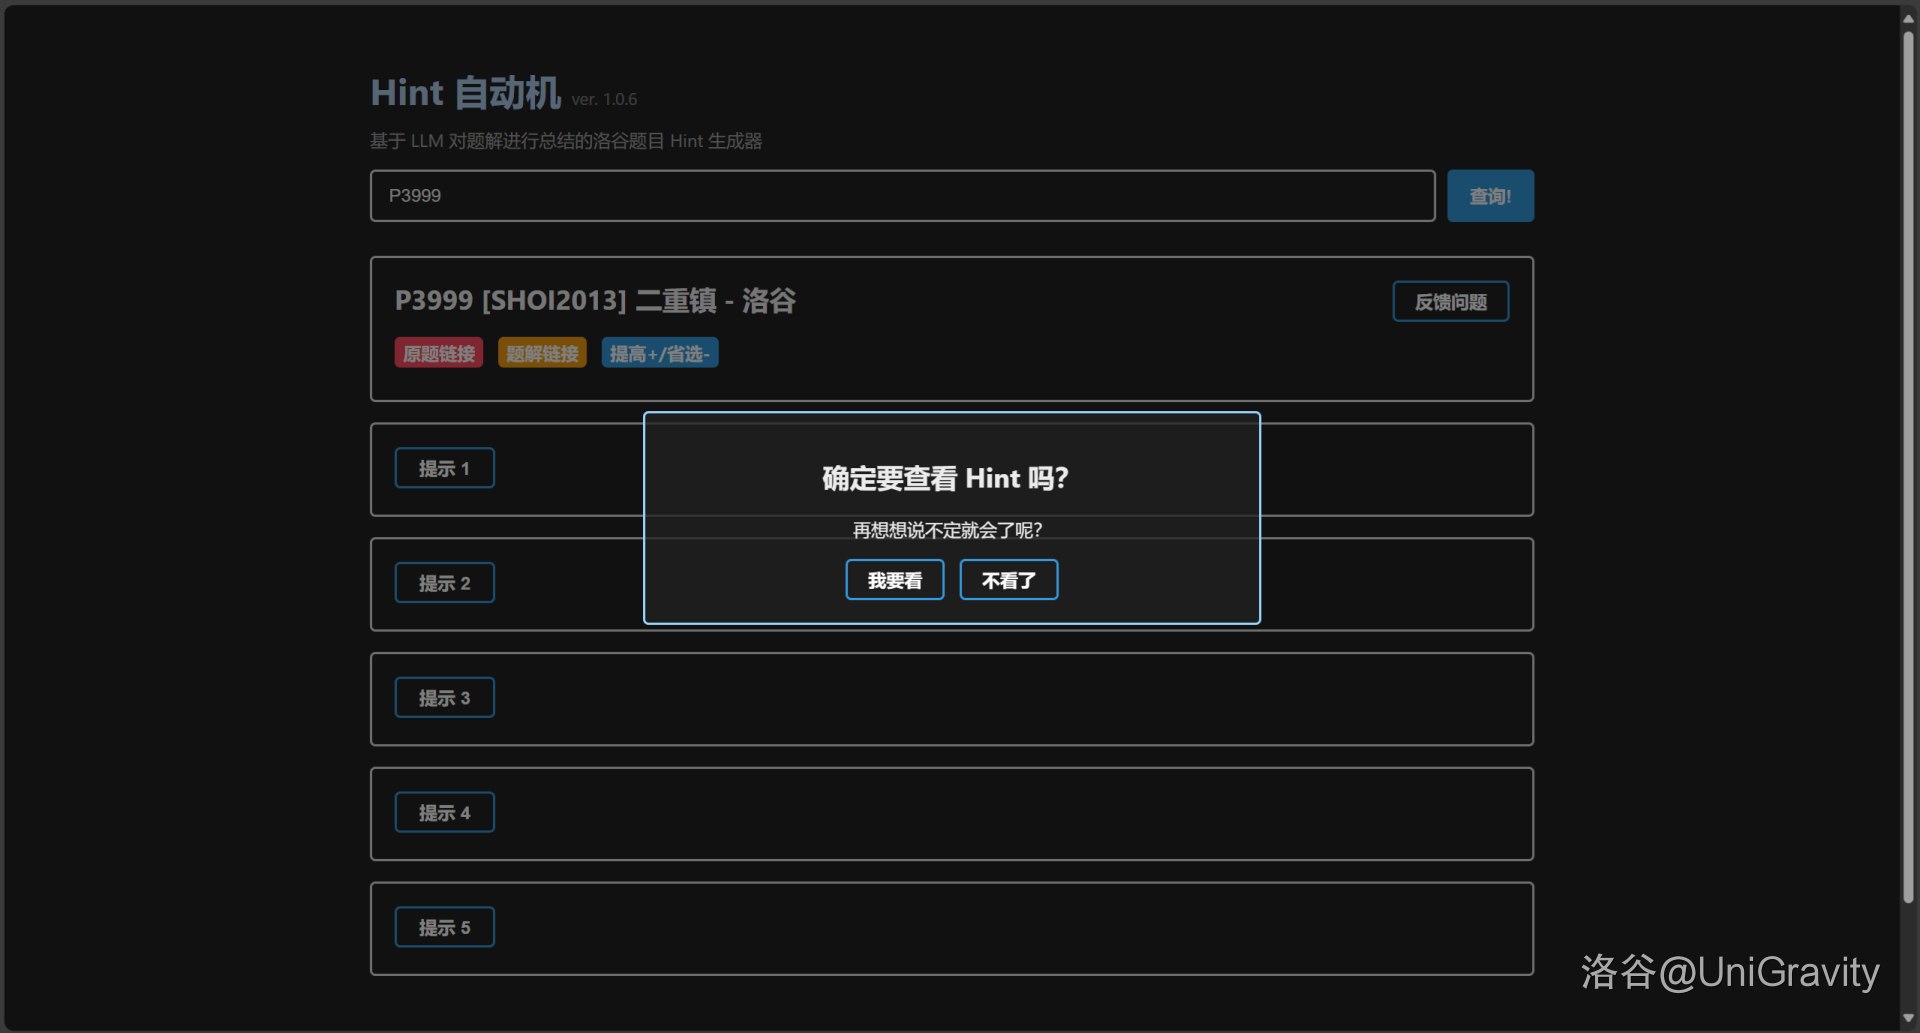
Task: Click the P3999 [SHOI2013] 二重镇 problem title
Action: point(595,301)
